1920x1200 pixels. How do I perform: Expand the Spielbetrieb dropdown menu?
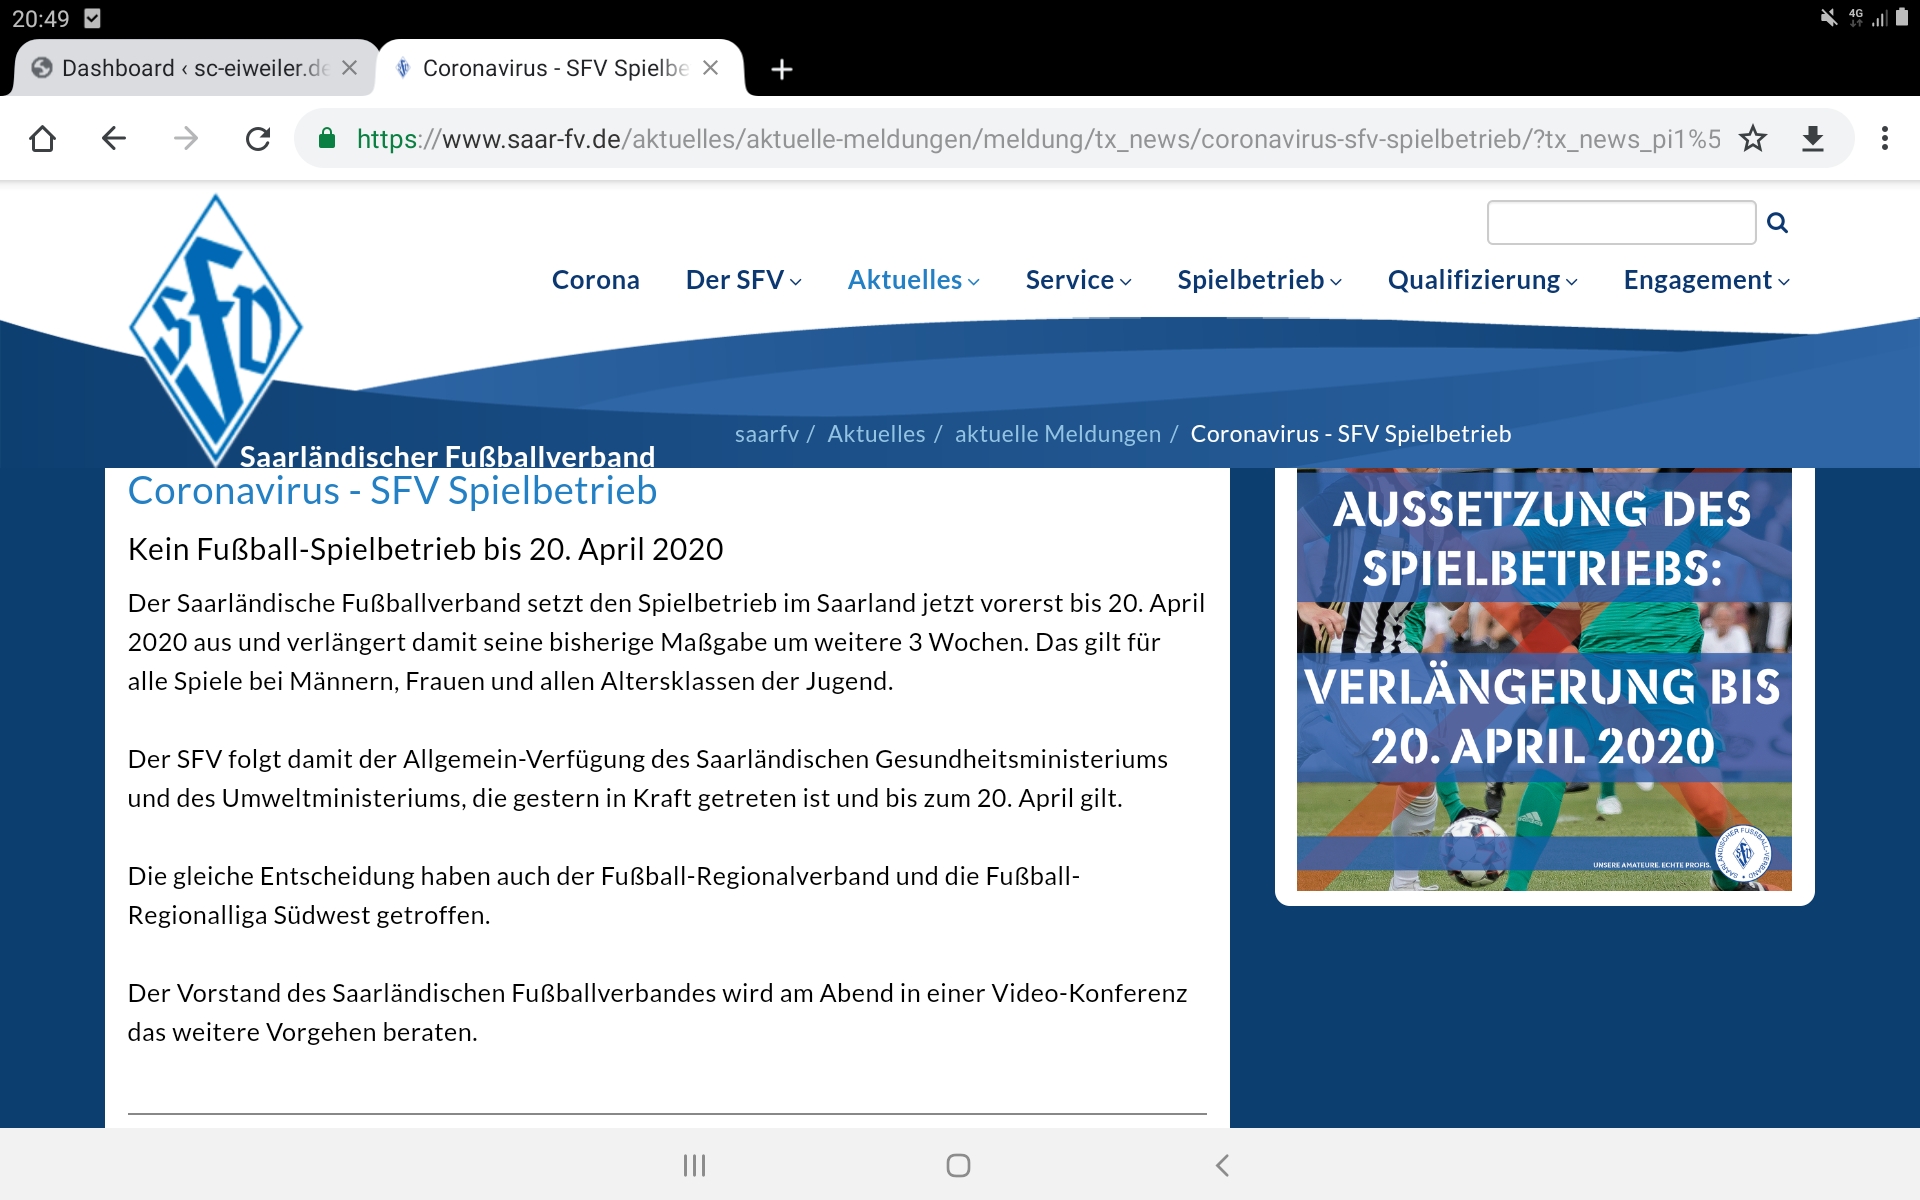[1258, 280]
